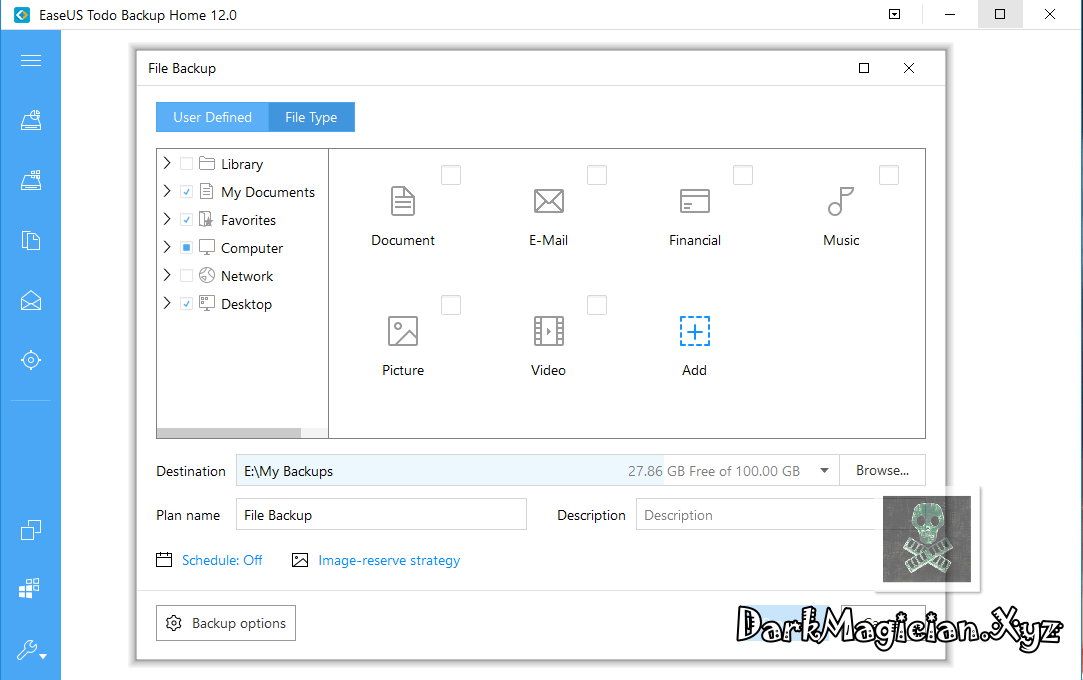Image resolution: width=1083 pixels, height=680 pixels.
Task: Click the calendar icon beside Schedule
Action: coord(164,560)
